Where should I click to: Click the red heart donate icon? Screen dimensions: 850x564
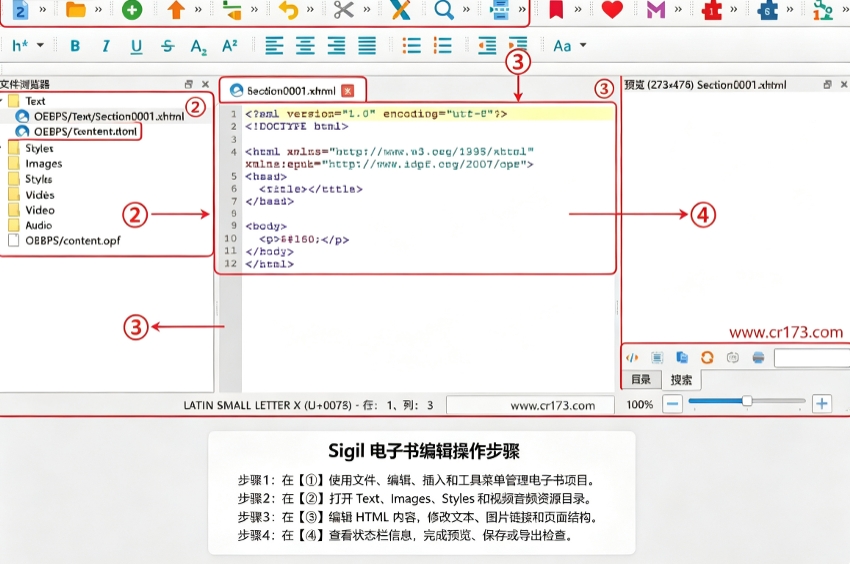[x=612, y=9]
